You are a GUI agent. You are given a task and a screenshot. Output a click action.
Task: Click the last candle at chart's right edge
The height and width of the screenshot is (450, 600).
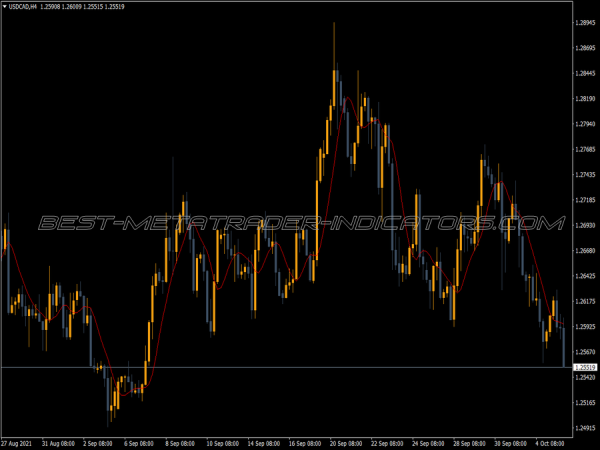coord(563,345)
